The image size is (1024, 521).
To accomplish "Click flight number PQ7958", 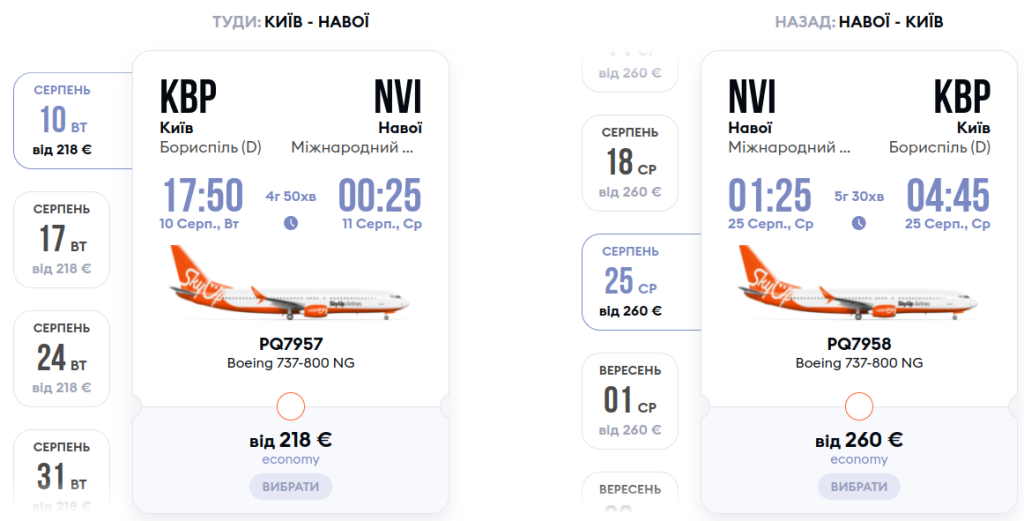I will (858, 344).
